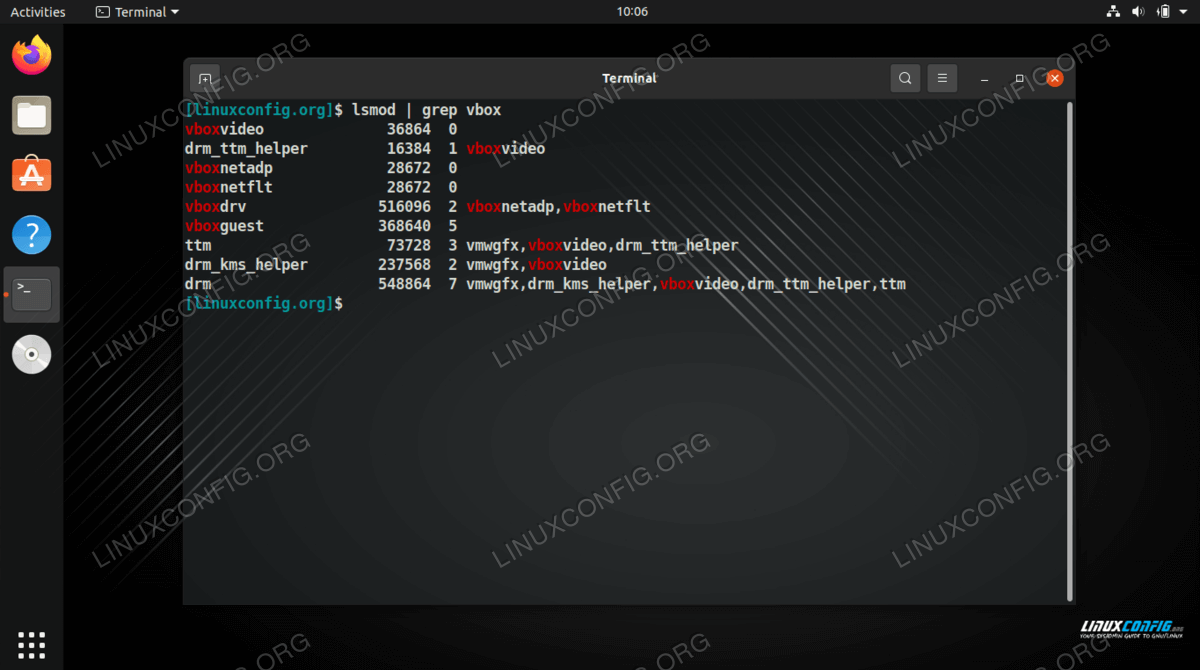
Task: Click the size value 368640
Action: [405, 226]
